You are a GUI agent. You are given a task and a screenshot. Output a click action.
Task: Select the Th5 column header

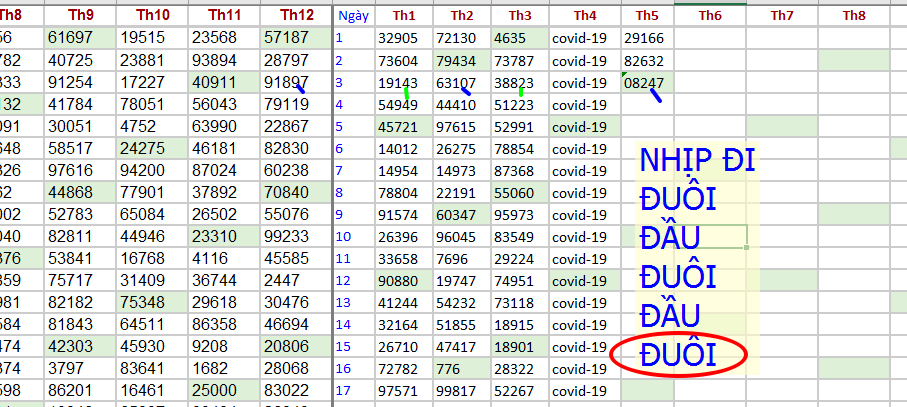tap(647, 16)
